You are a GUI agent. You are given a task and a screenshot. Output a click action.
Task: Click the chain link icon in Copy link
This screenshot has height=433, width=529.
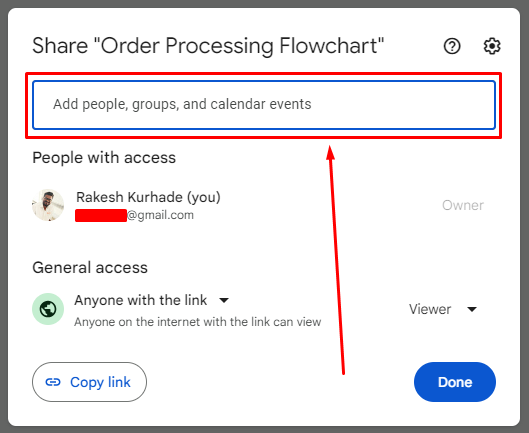[53, 382]
